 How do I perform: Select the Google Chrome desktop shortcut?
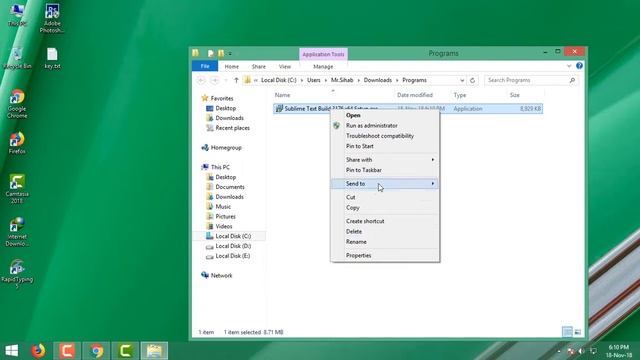coord(17,104)
